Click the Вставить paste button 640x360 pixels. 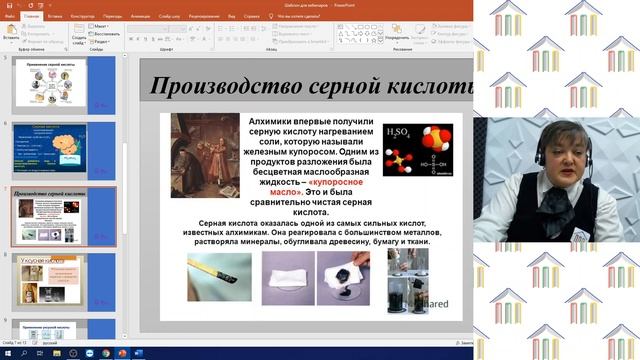click(11, 33)
